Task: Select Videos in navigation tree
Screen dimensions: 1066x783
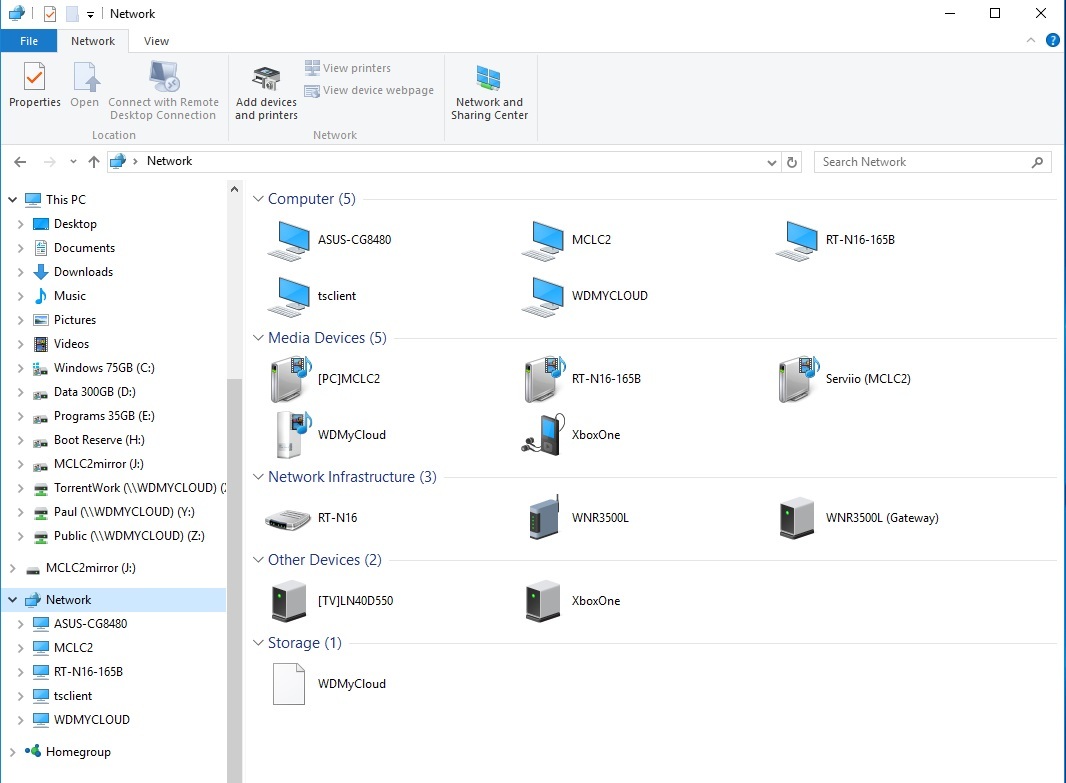Action: click(x=71, y=344)
